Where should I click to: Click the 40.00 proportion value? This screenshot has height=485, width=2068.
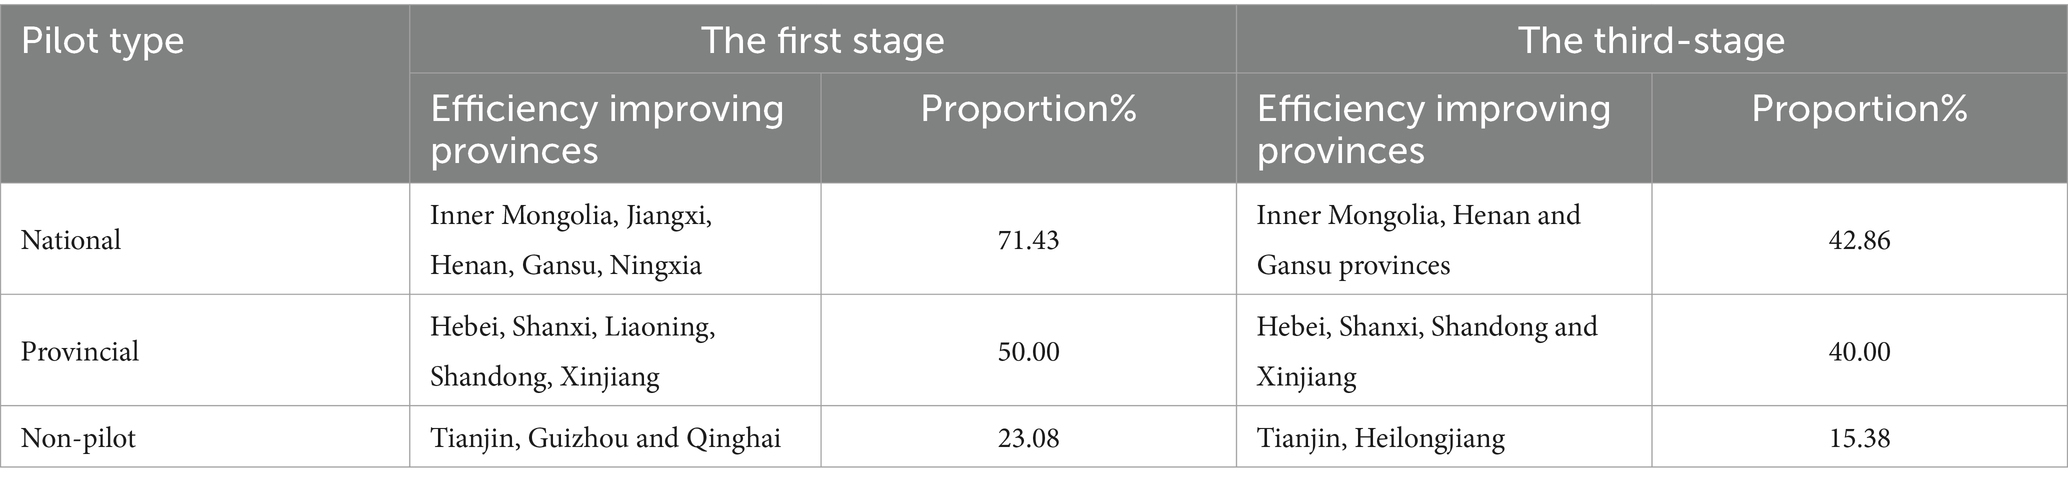tap(1859, 352)
